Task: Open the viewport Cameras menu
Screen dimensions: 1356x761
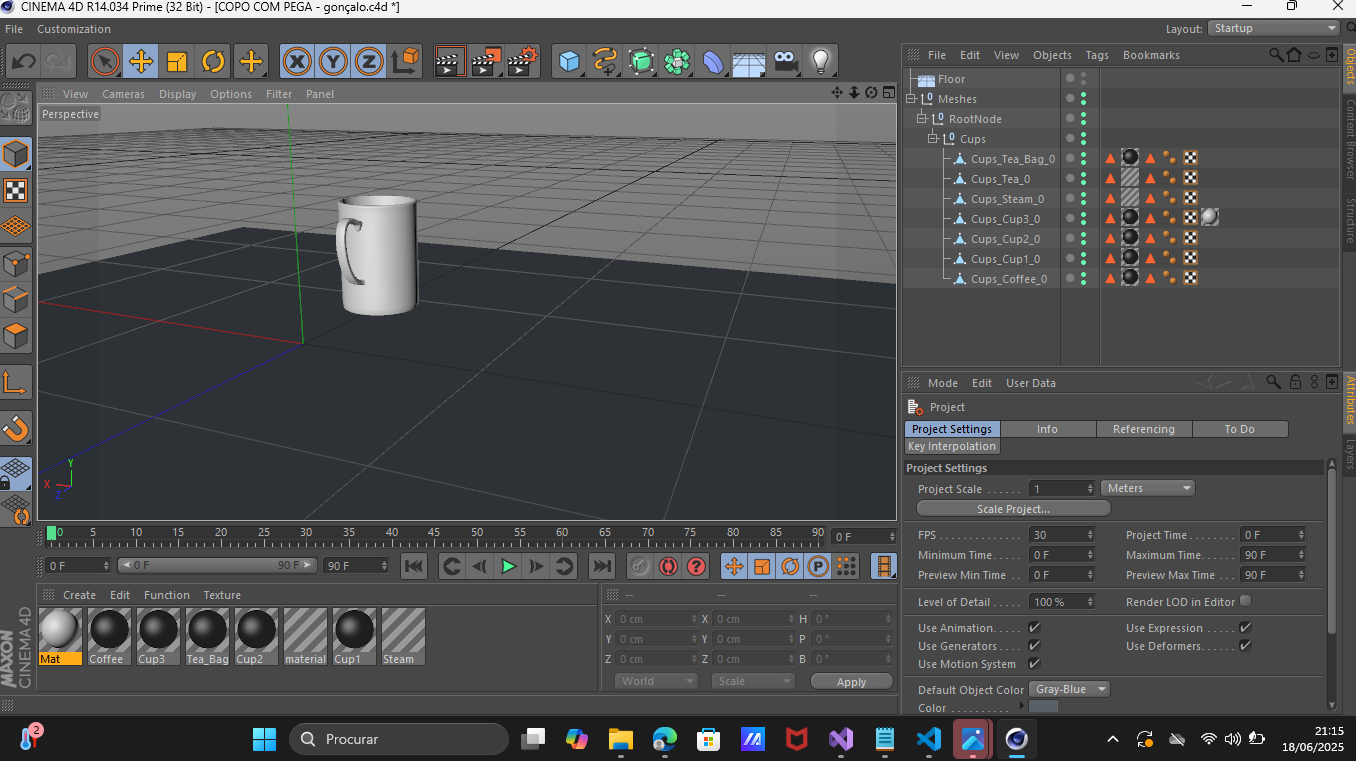Action: pos(123,94)
